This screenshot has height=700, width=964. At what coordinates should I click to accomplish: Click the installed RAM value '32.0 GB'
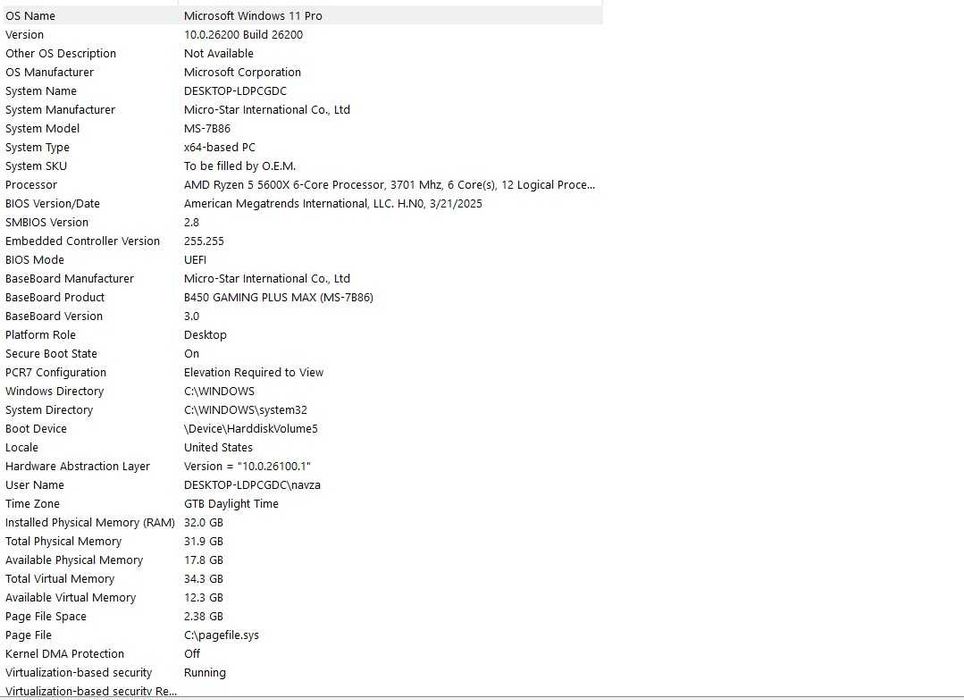pos(203,522)
